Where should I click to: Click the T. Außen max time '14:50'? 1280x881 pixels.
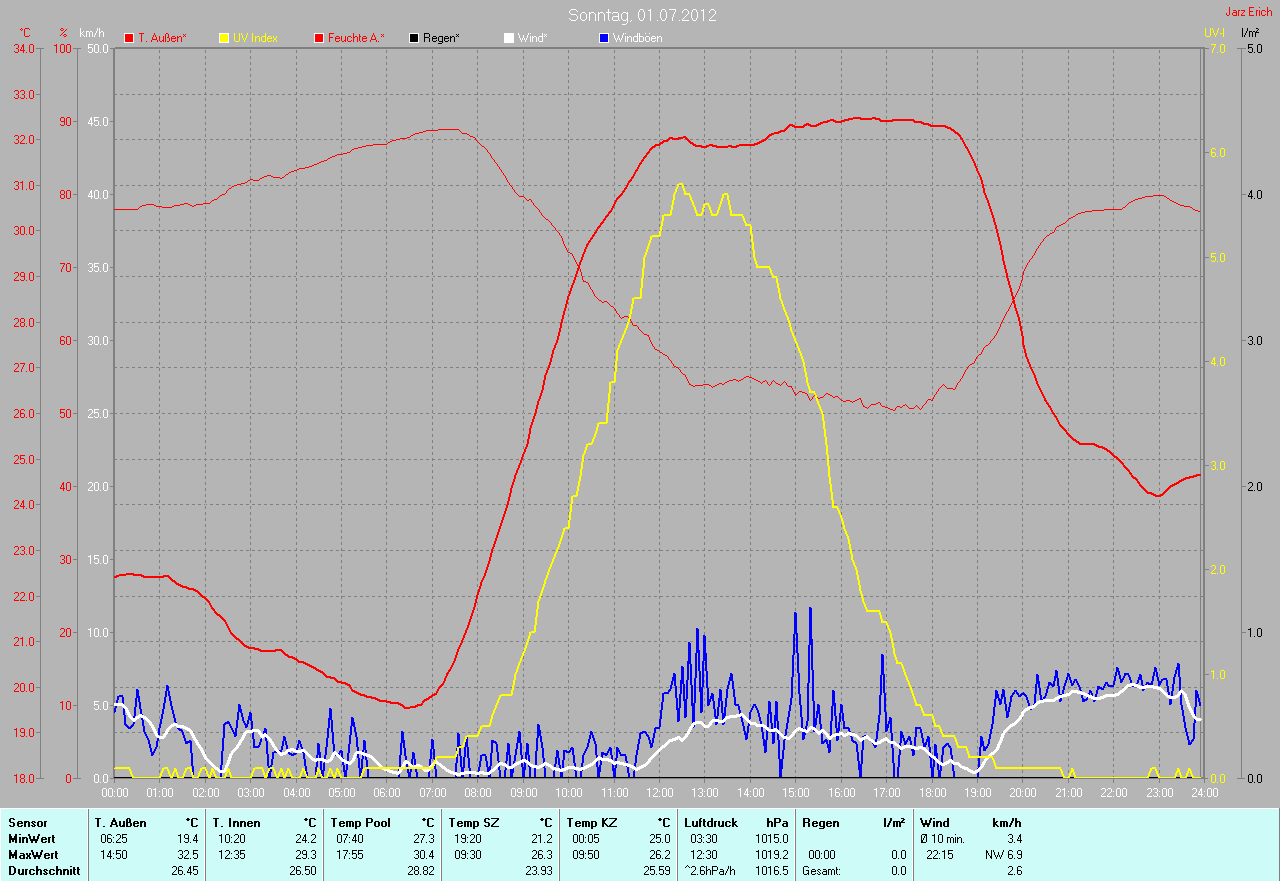pos(113,855)
